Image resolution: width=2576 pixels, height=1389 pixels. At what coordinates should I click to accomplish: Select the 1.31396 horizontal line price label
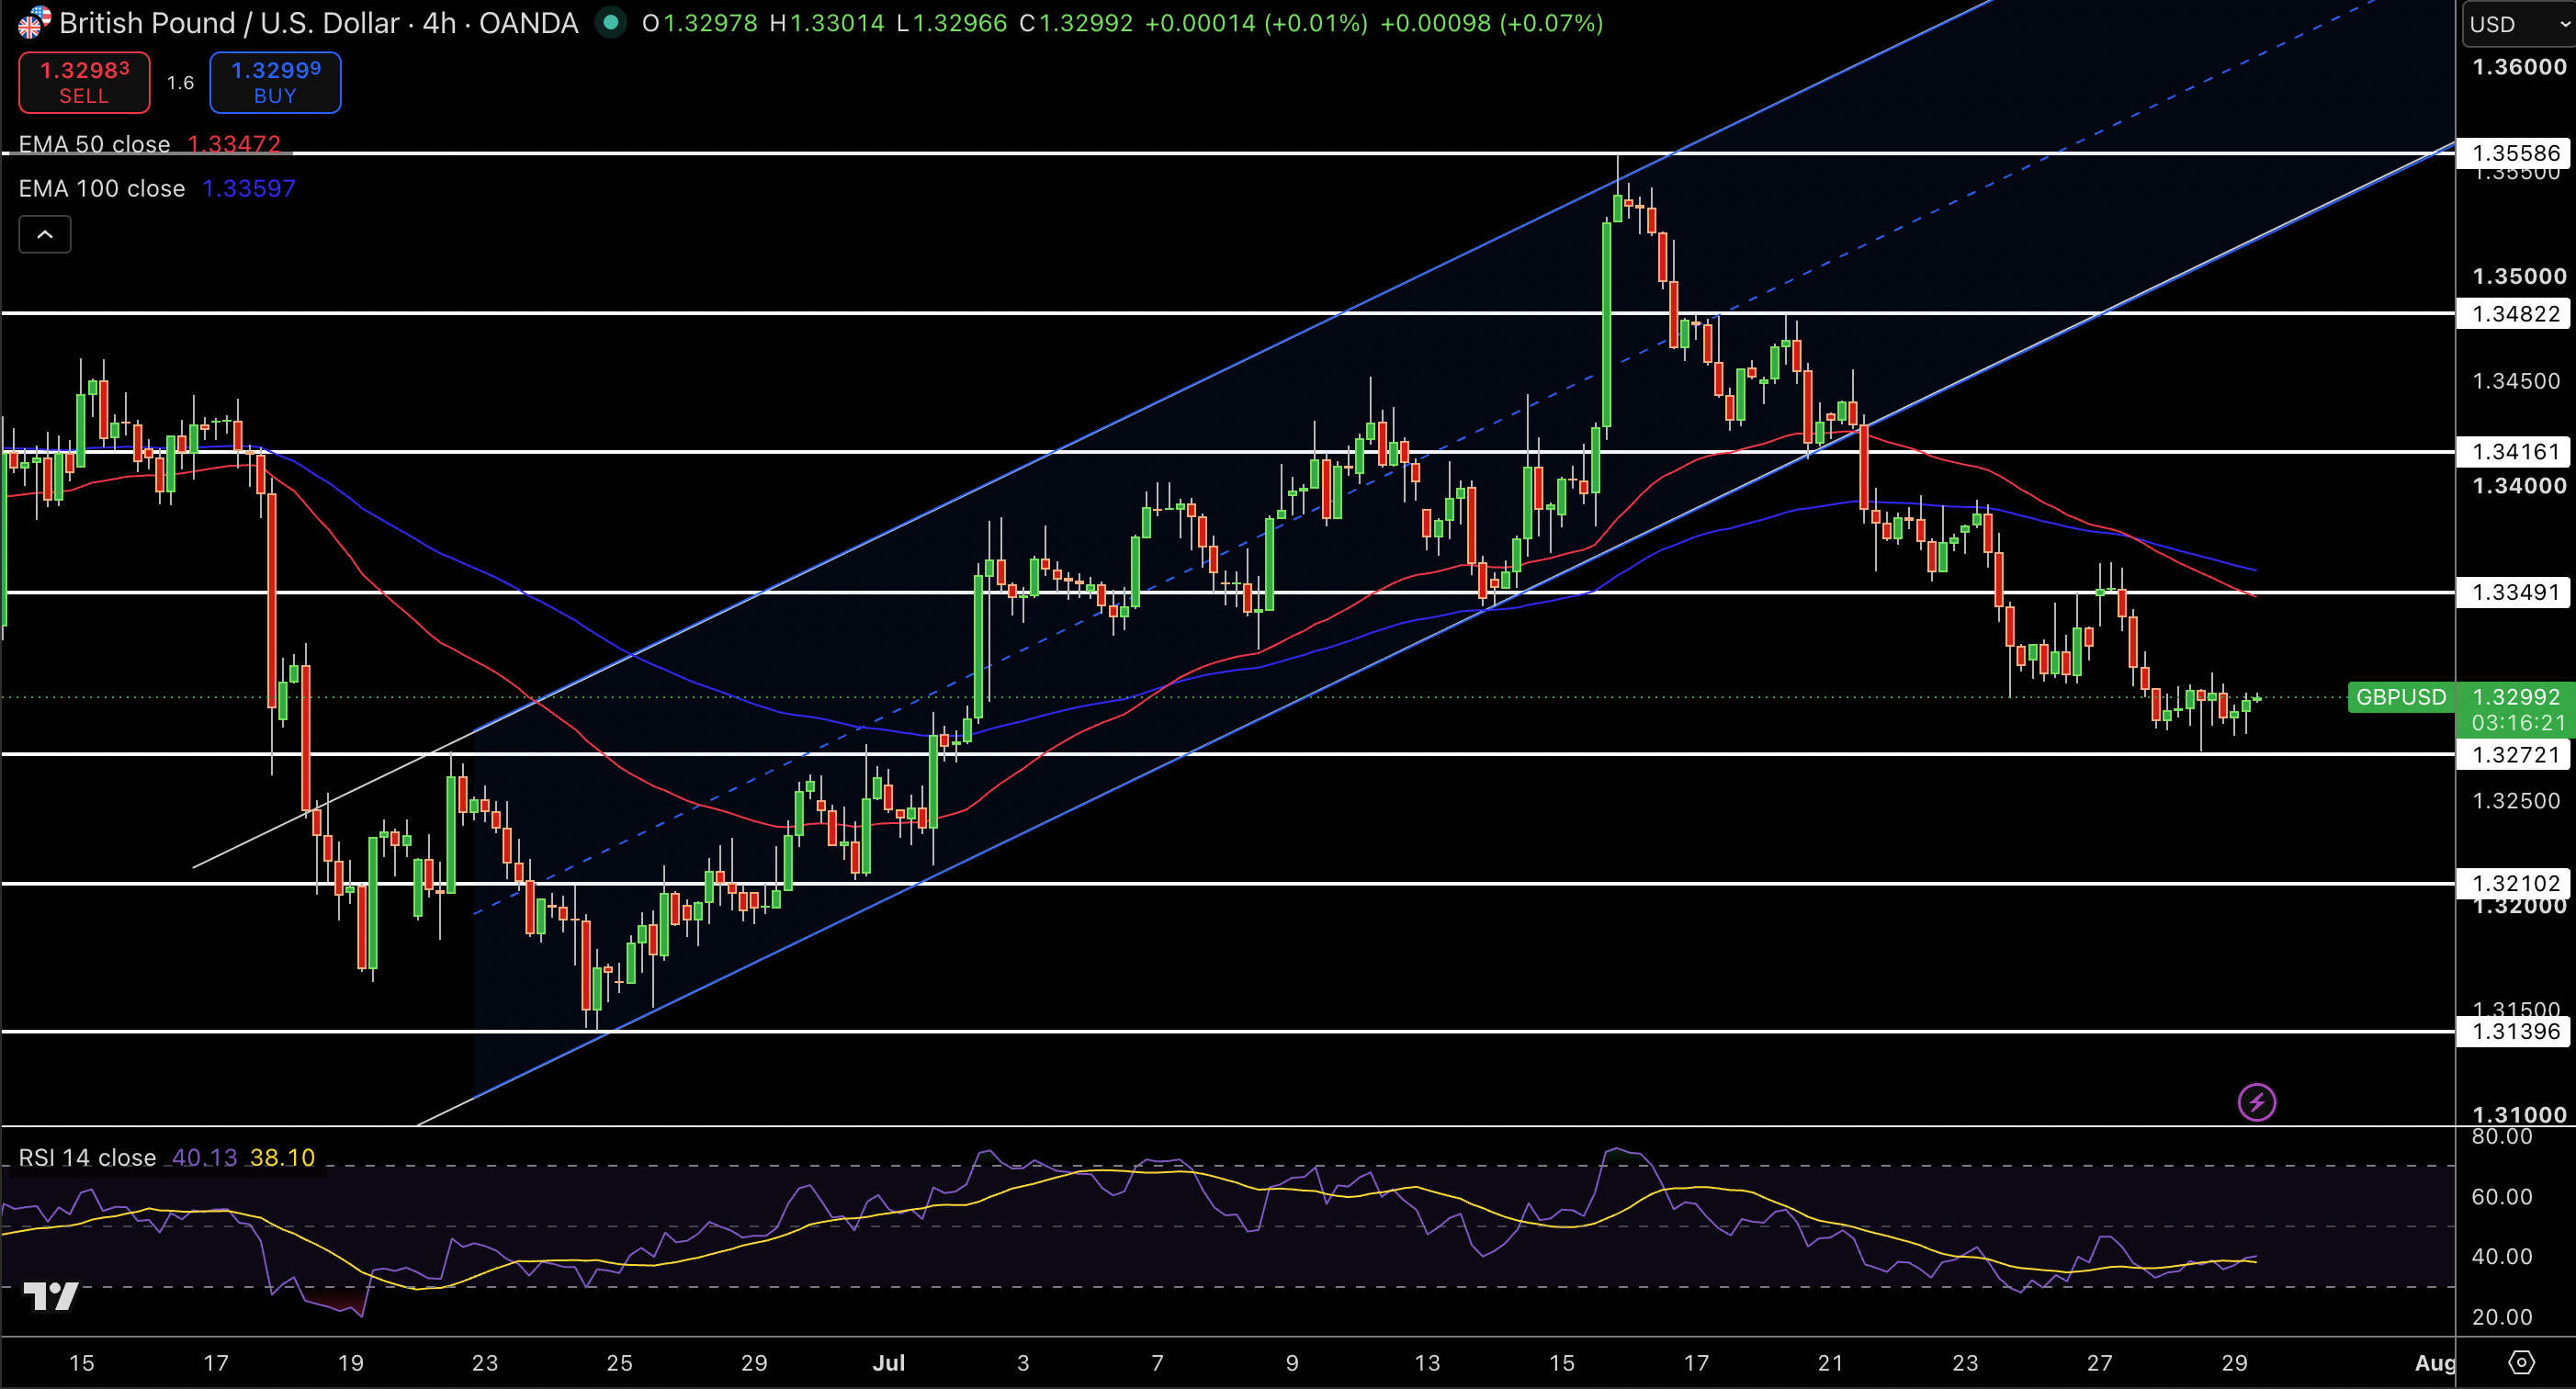(x=2515, y=1031)
